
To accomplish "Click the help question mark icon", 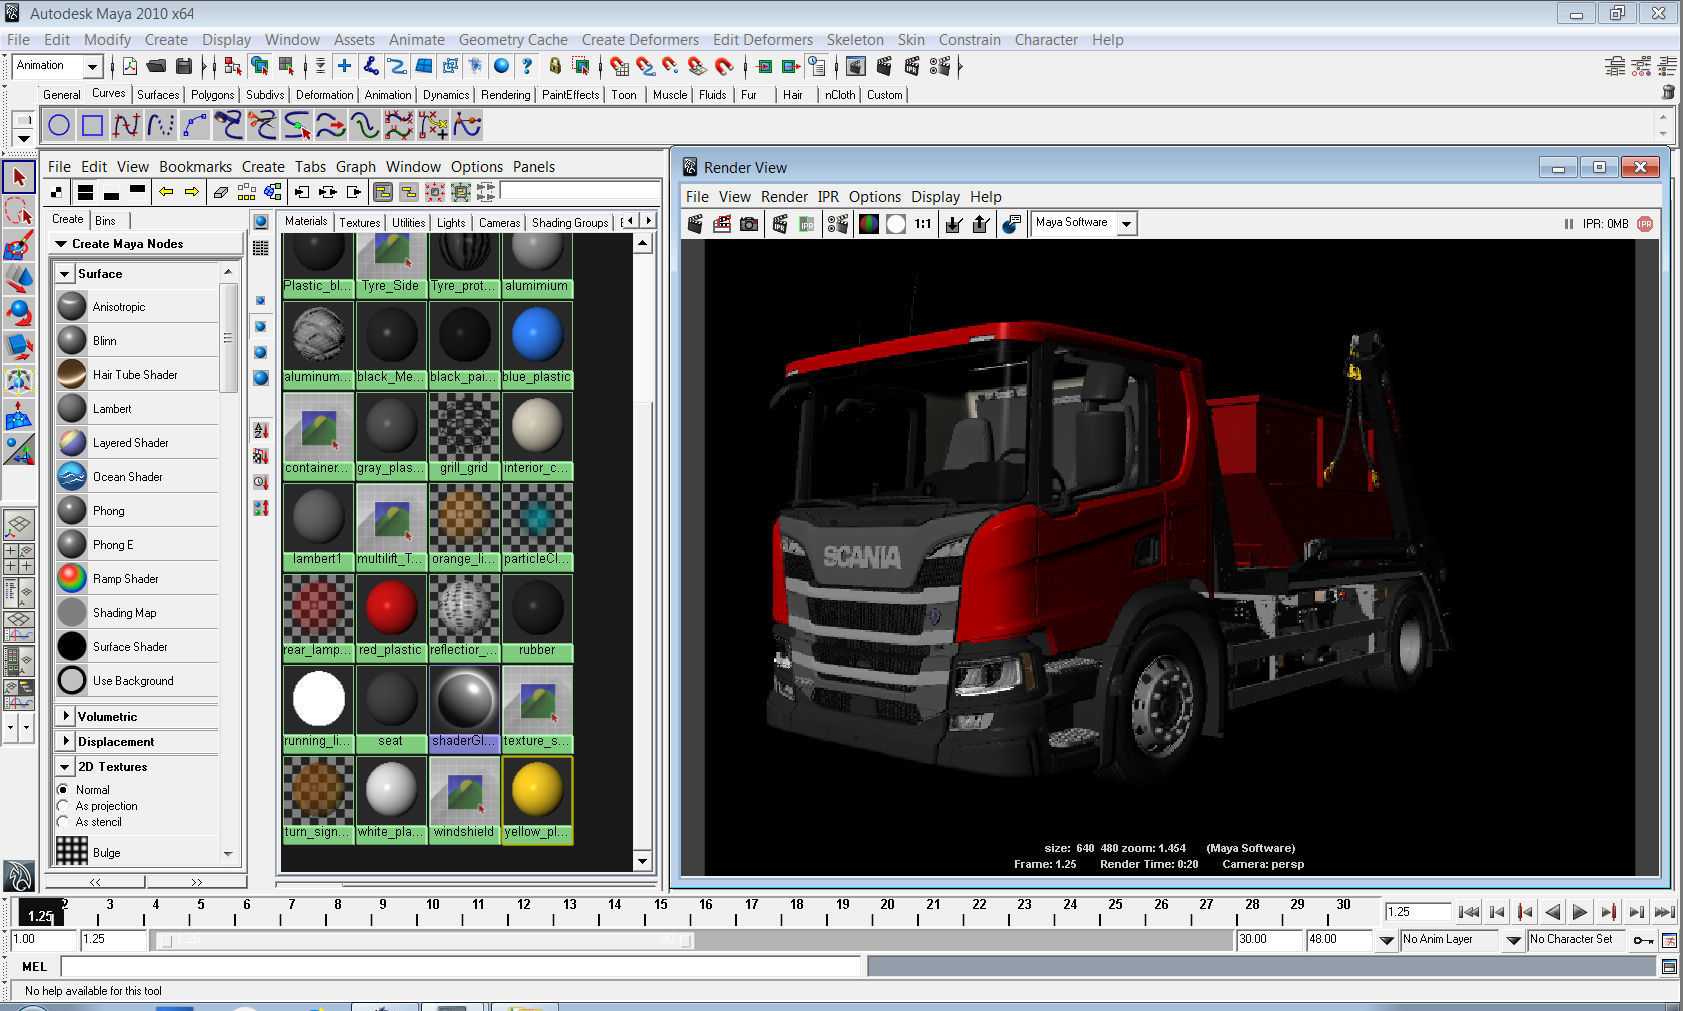I will [x=527, y=66].
